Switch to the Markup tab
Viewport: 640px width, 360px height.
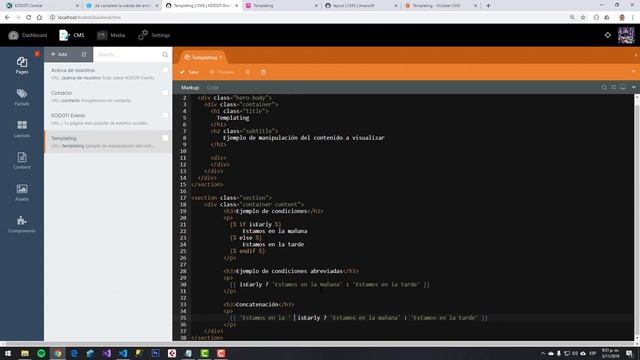190,87
